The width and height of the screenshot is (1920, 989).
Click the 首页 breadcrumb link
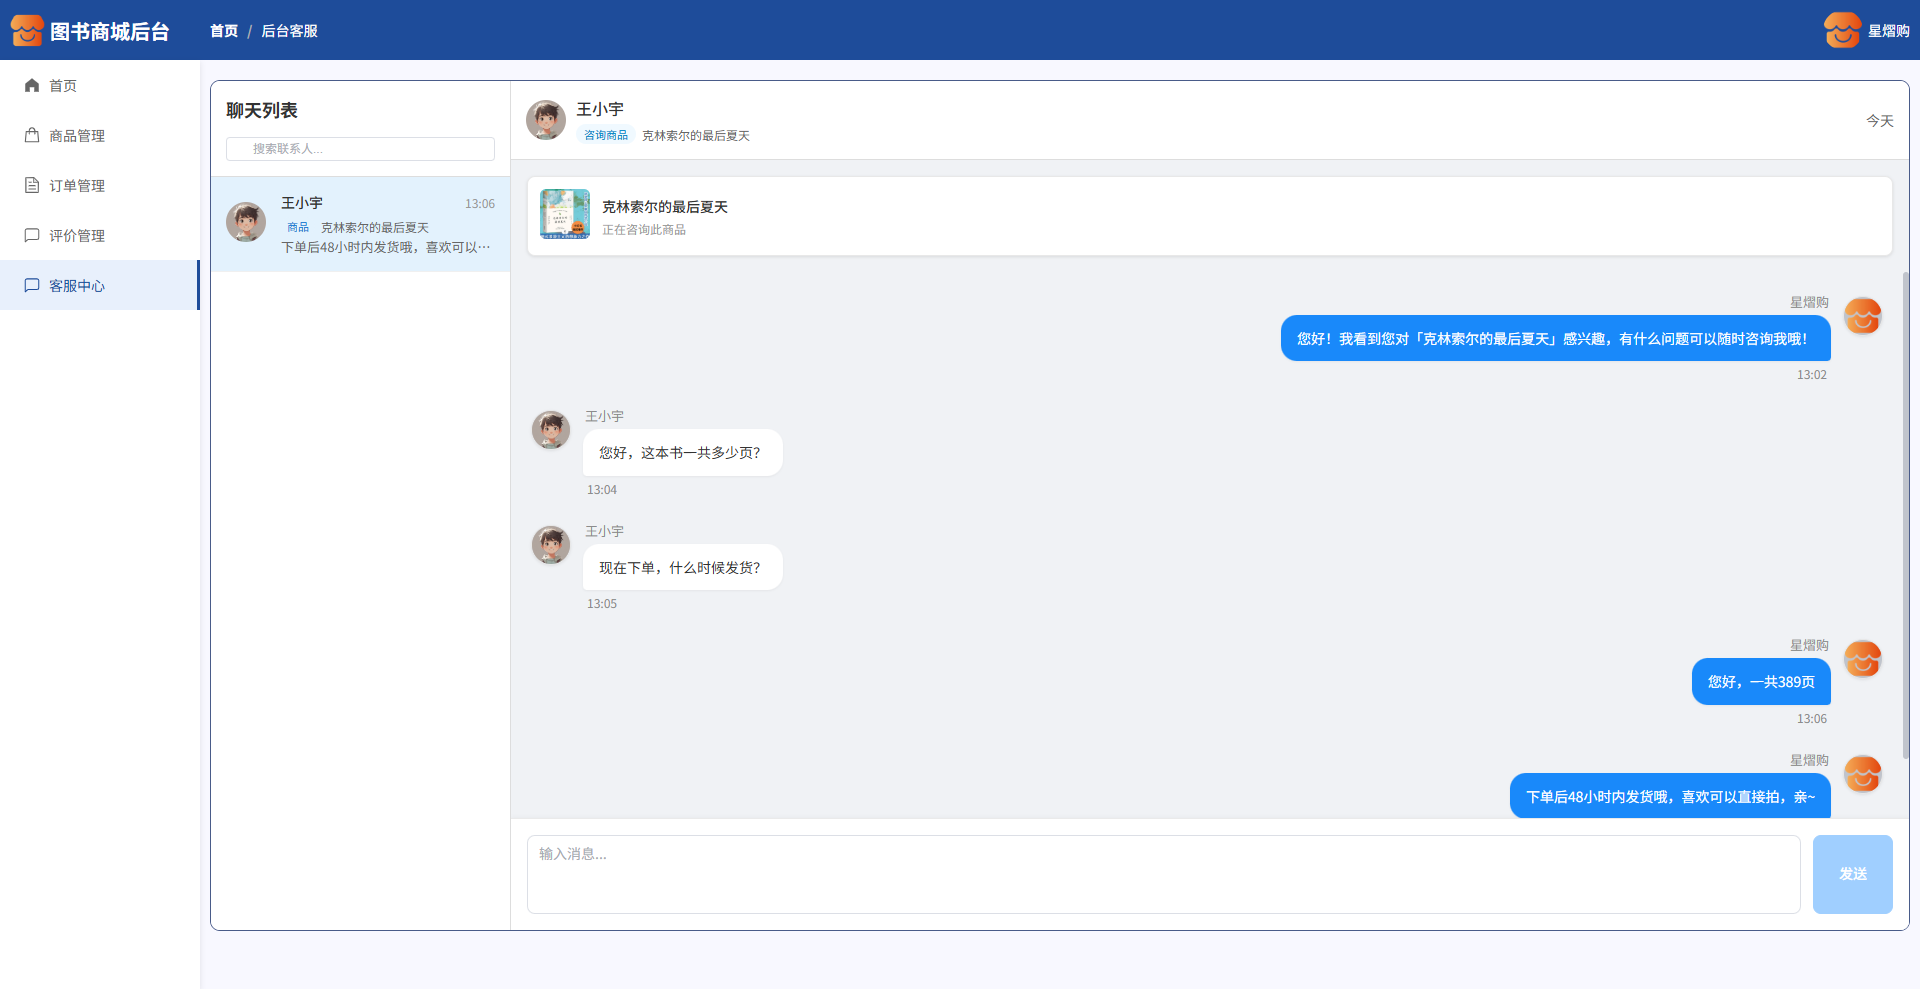[x=224, y=31]
